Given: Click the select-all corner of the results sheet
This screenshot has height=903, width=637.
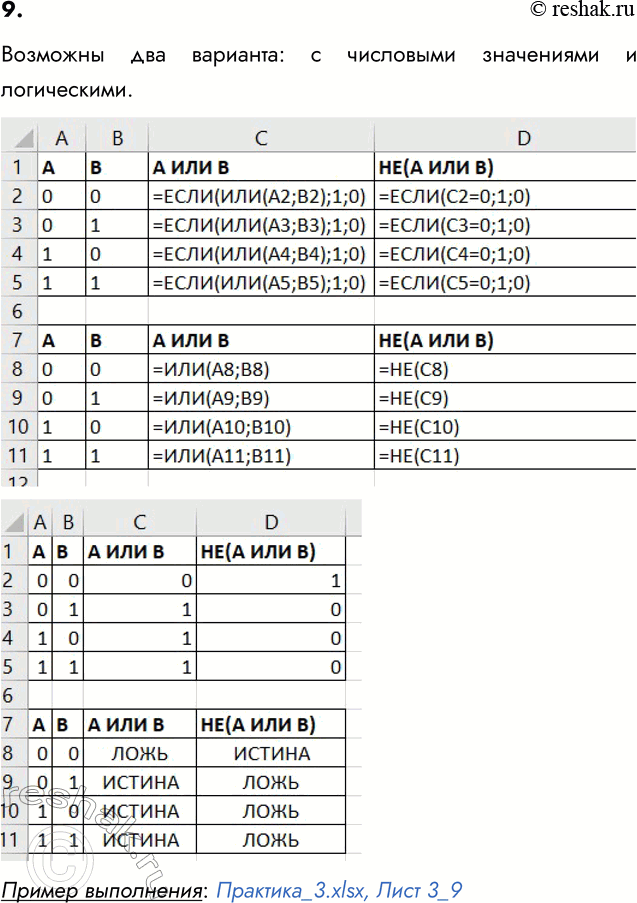Looking at the screenshot, I should tap(14, 520).
